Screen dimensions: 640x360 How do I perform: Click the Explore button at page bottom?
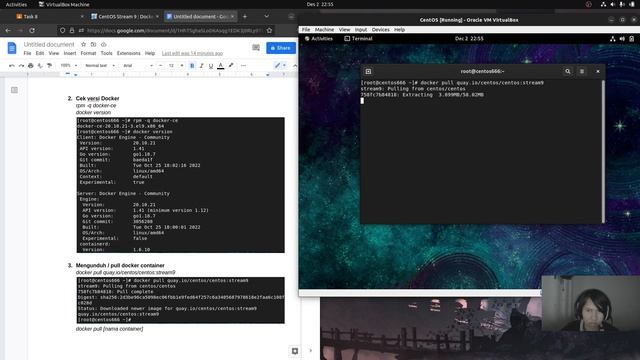(295, 351)
